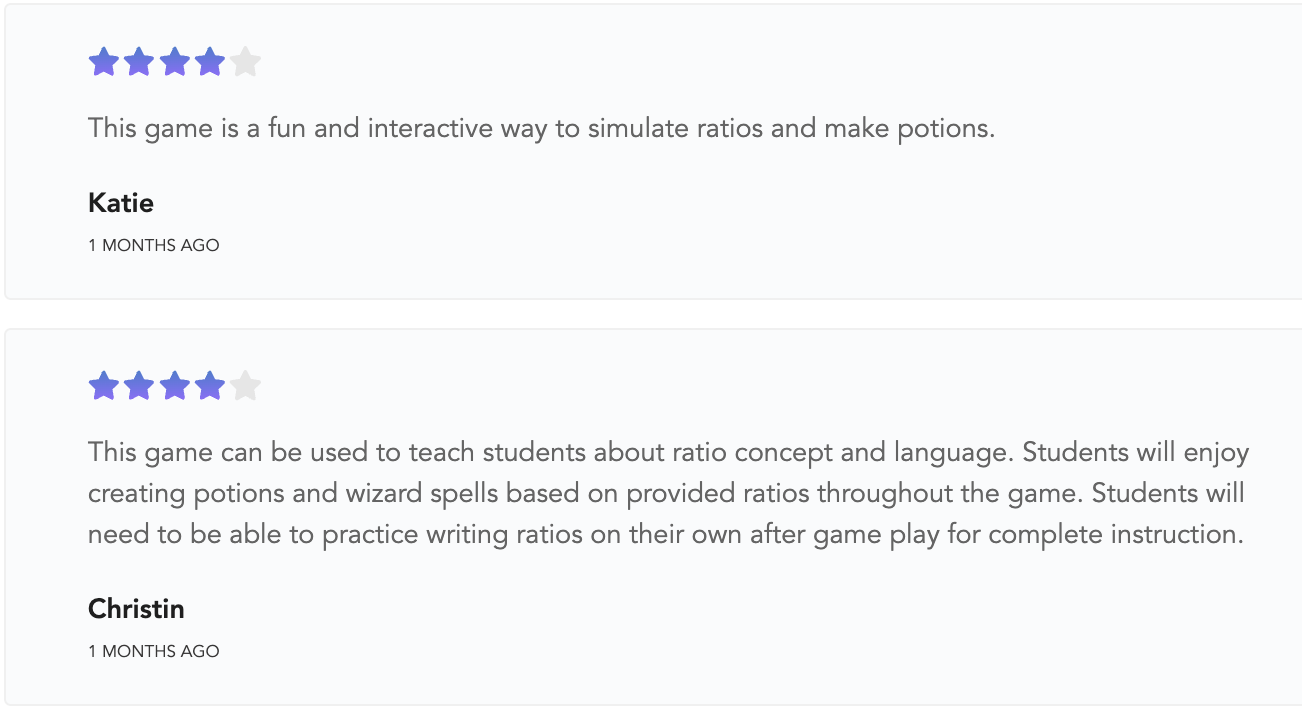Click Katie's "1 MONTHS AGO" timestamp
Image resolution: width=1302 pixels, height=706 pixels.
pos(153,245)
